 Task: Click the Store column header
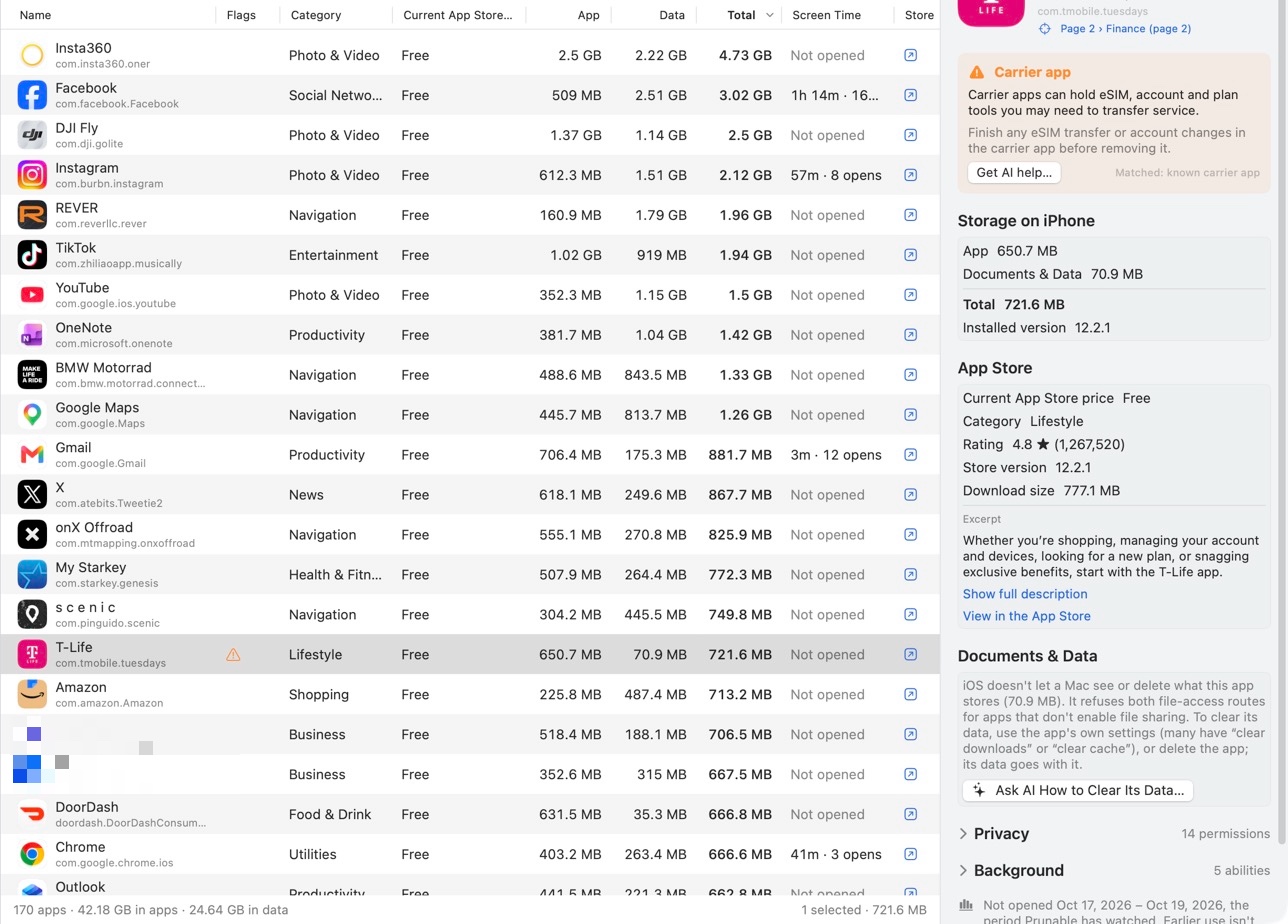tap(918, 15)
